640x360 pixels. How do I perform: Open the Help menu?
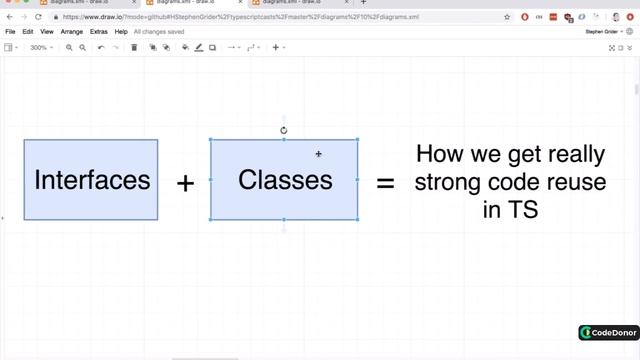click(121, 31)
